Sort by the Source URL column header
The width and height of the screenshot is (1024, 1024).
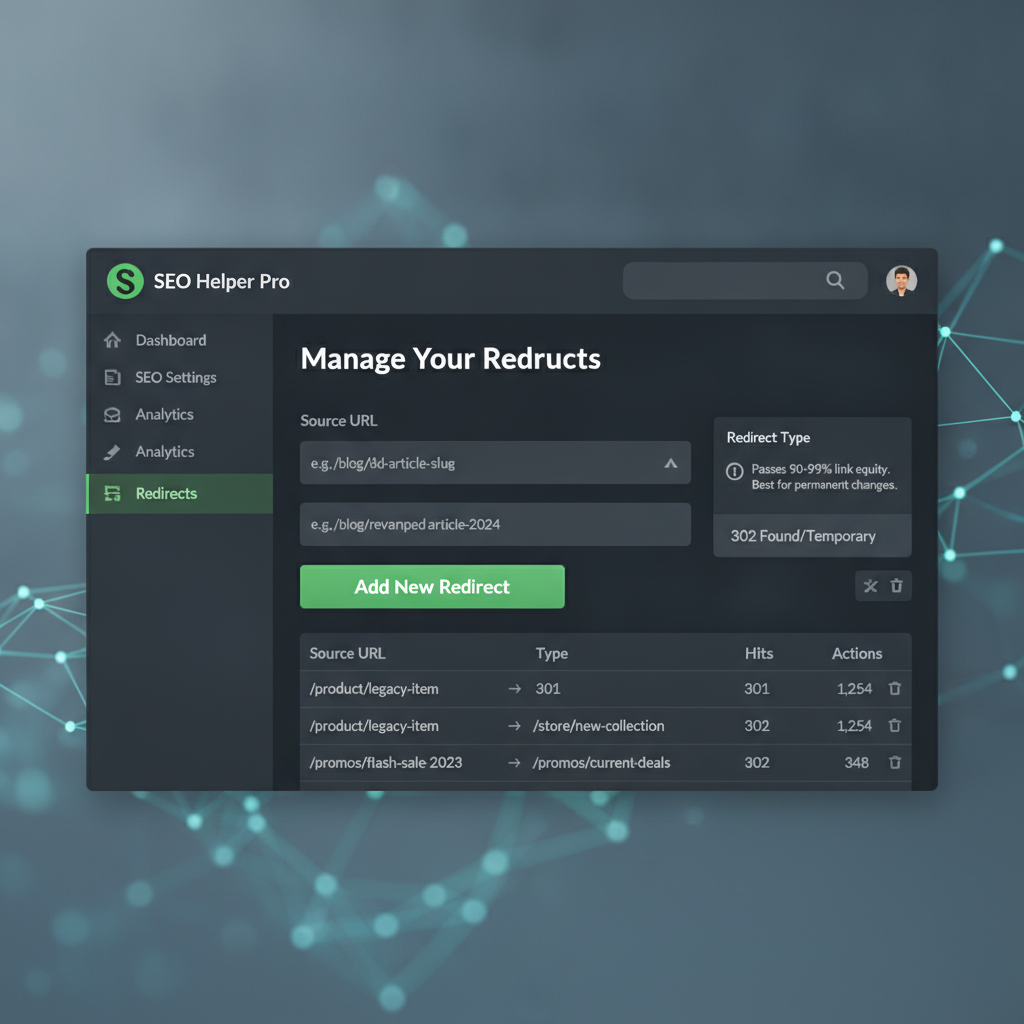point(347,654)
